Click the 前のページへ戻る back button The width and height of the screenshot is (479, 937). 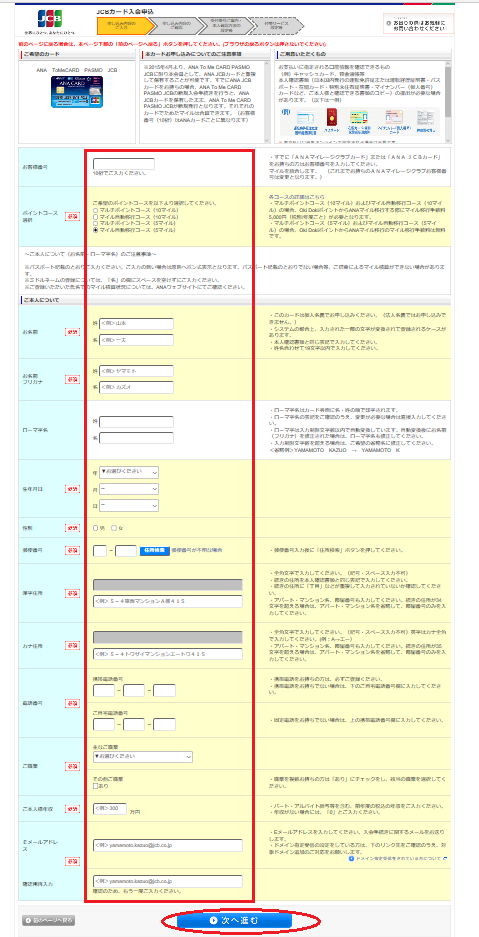tap(48, 920)
